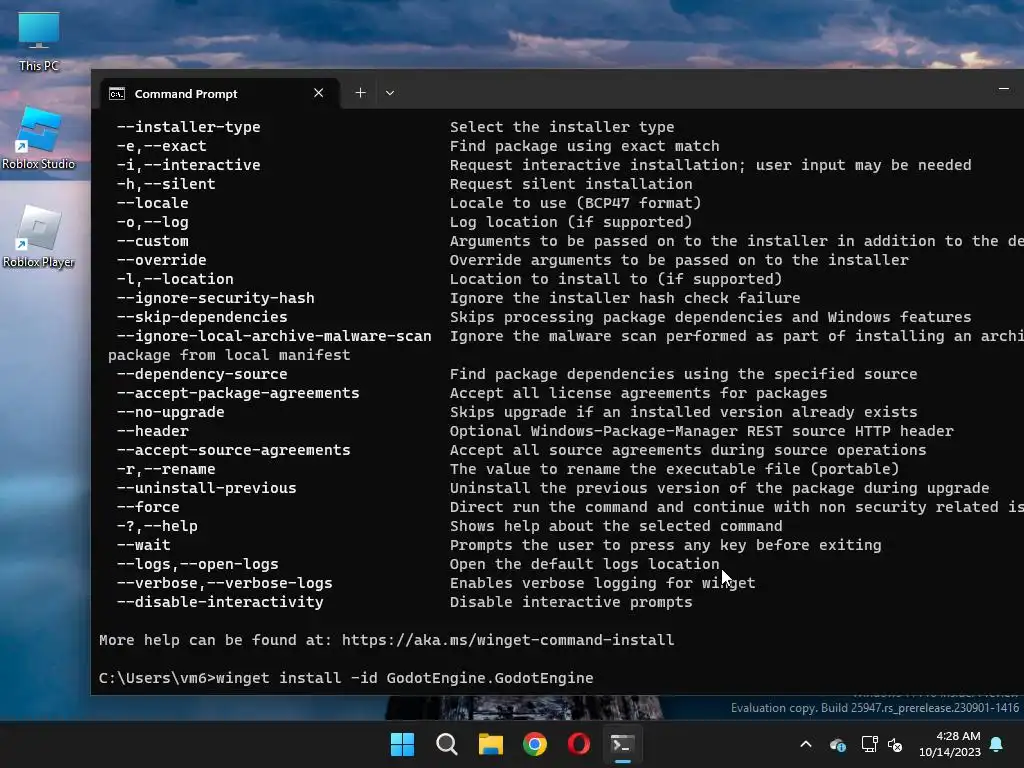Click the 'package from local manifest' line
Image resolution: width=1024 pixels, height=768 pixels.
pyautogui.click(x=229, y=355)
